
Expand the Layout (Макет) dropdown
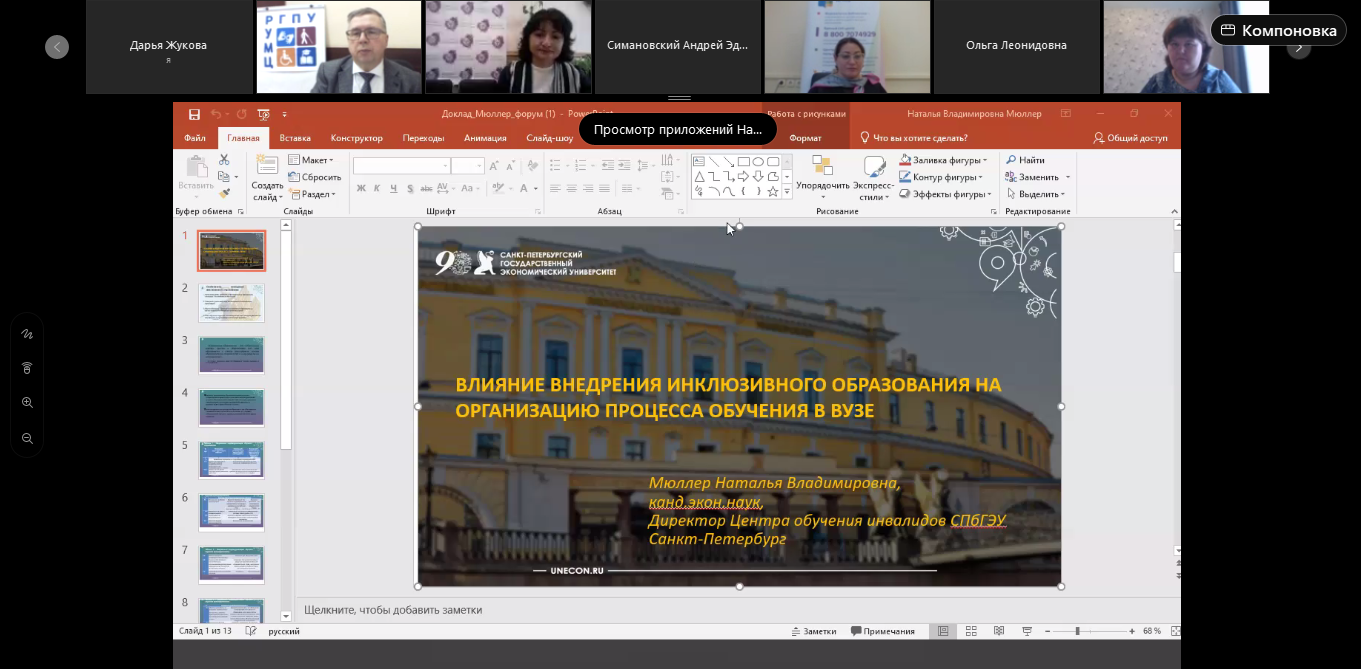(314, 160)
